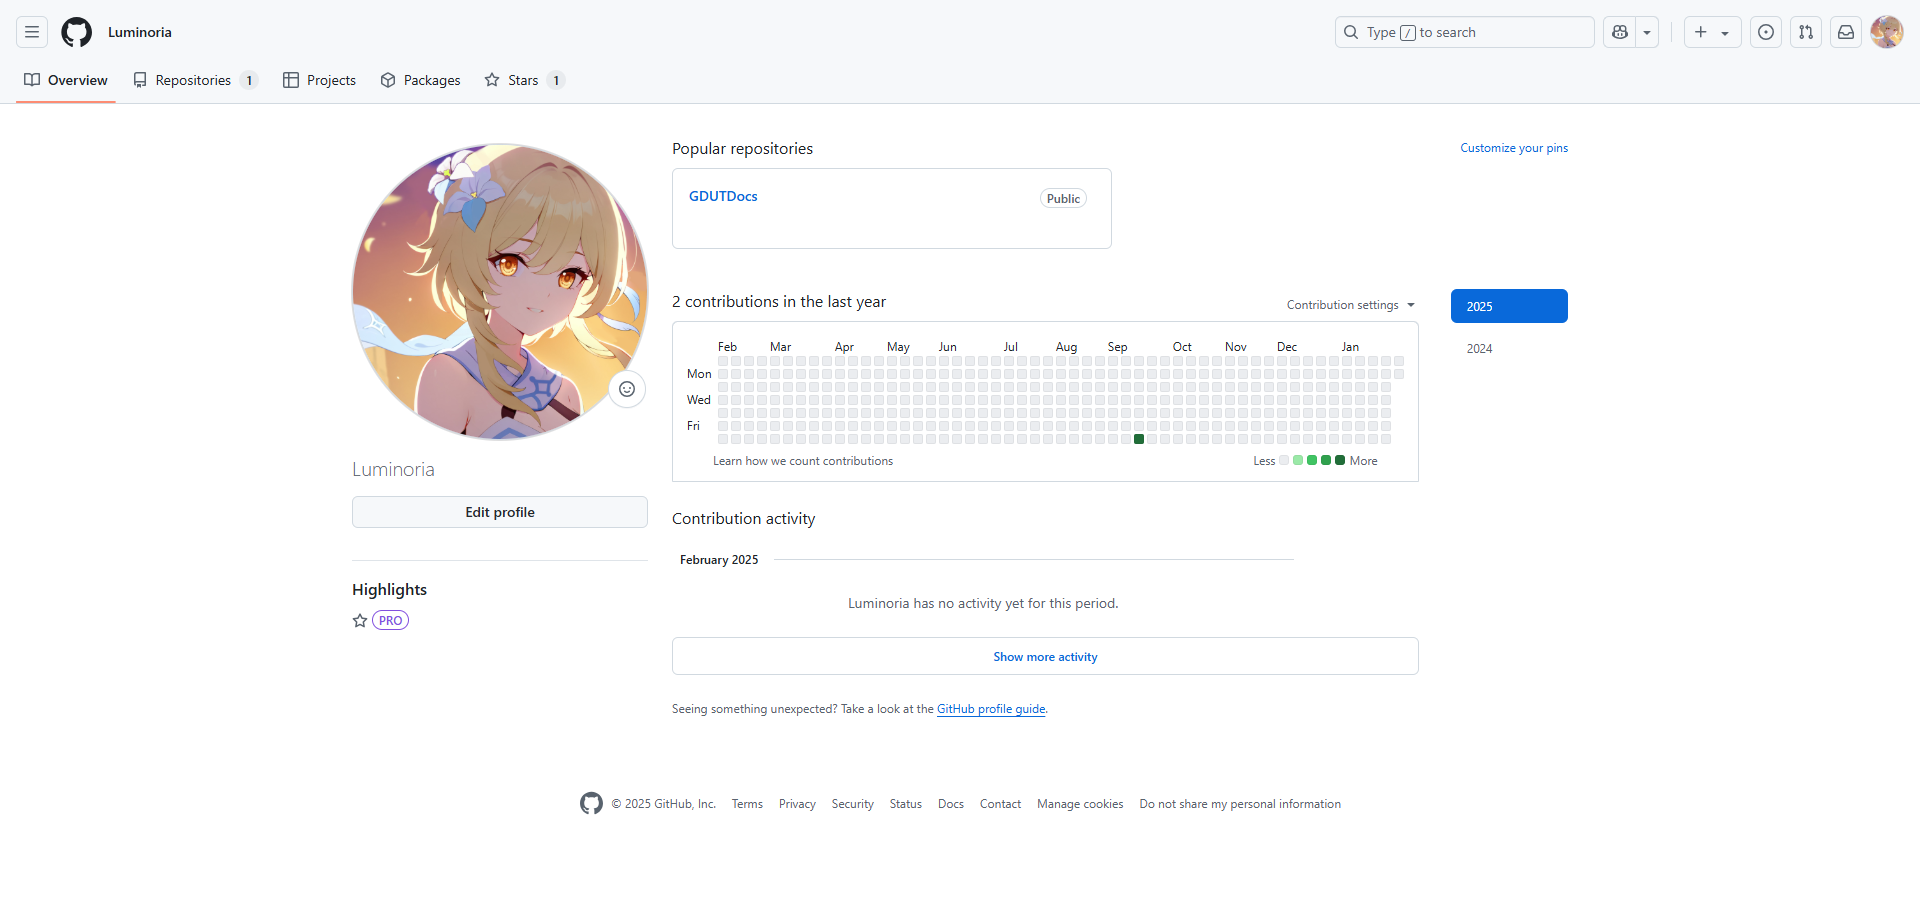
Task: Click the dark green contribution square
Action: coord(1139,439)
